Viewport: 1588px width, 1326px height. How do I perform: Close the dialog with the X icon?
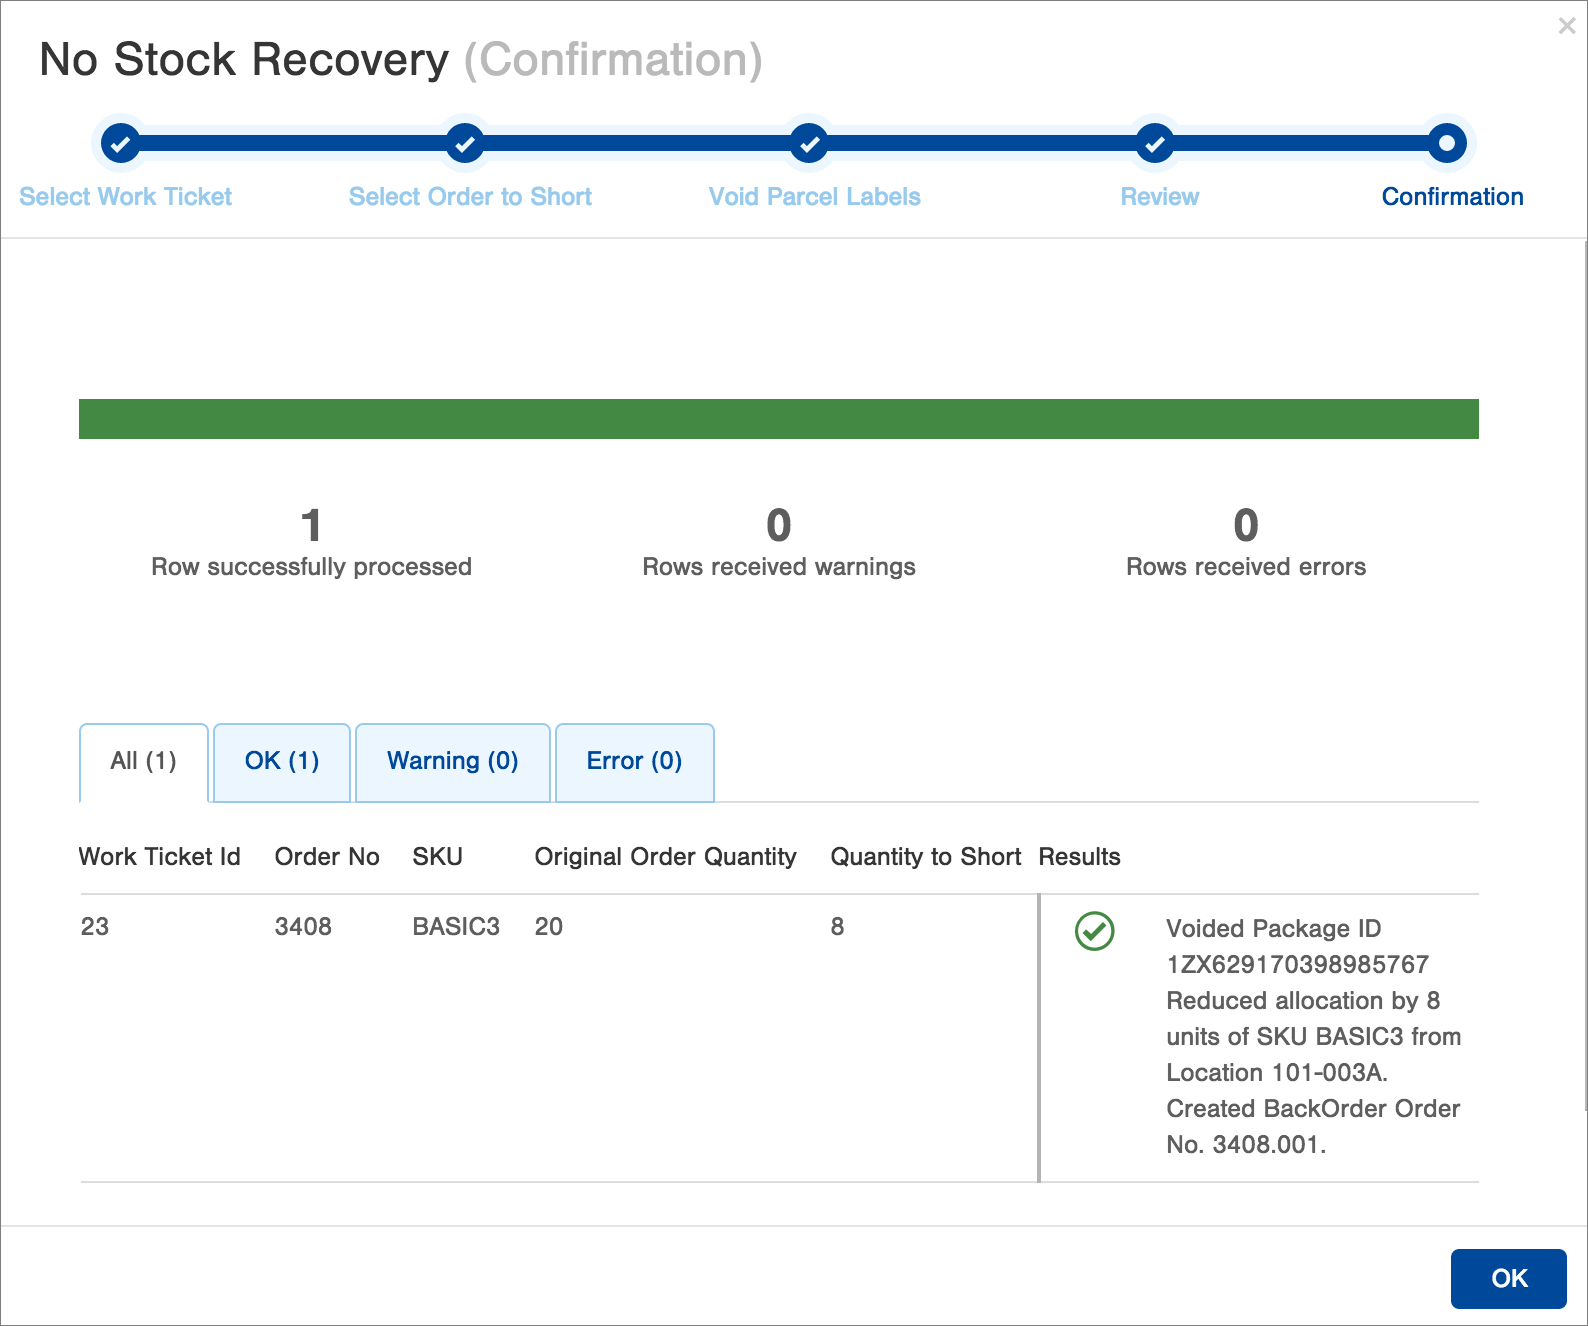tap(1567, 26)
